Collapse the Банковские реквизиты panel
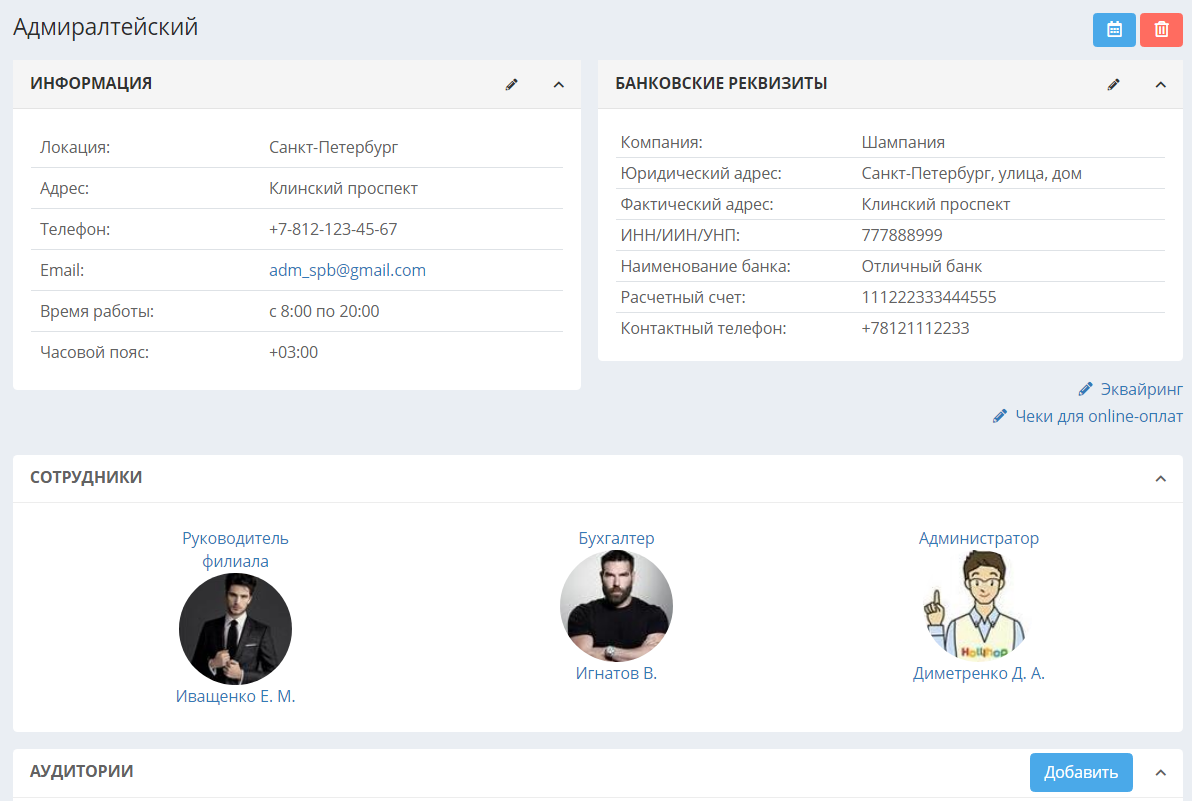Viewport: 1192px width, 801px height. (1161, 84)
